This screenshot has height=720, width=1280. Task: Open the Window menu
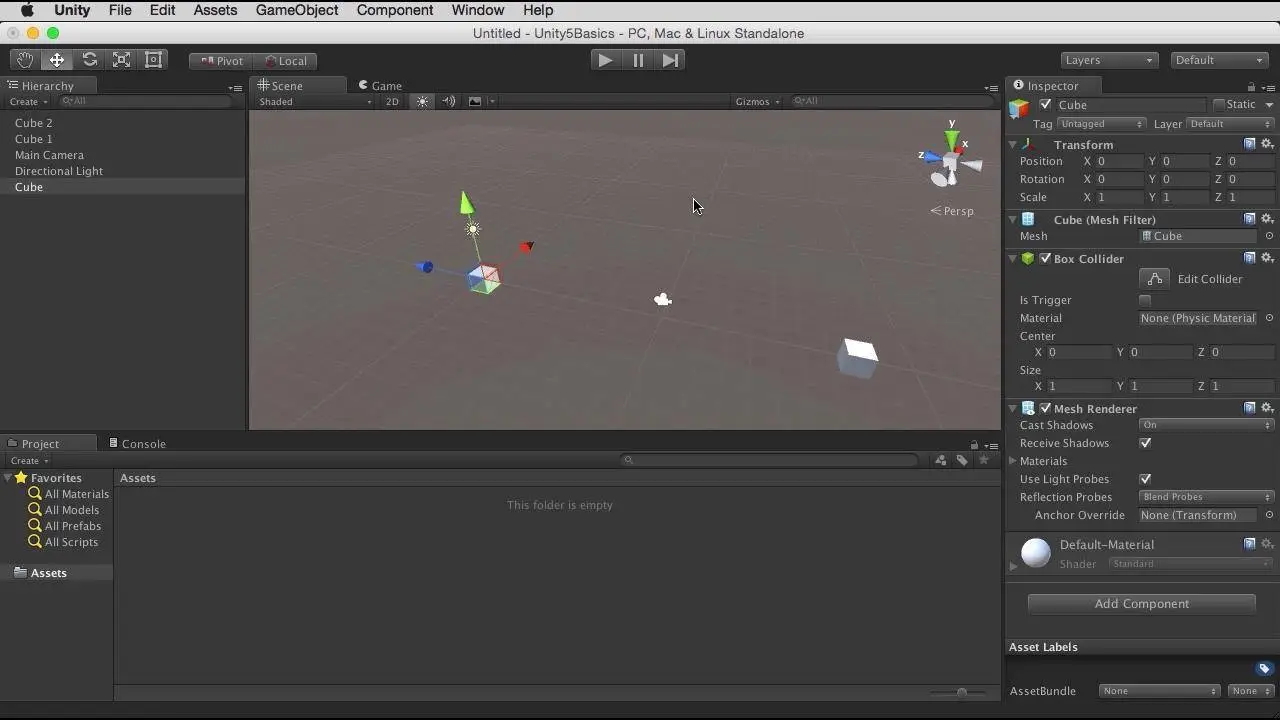click(478, 10)
